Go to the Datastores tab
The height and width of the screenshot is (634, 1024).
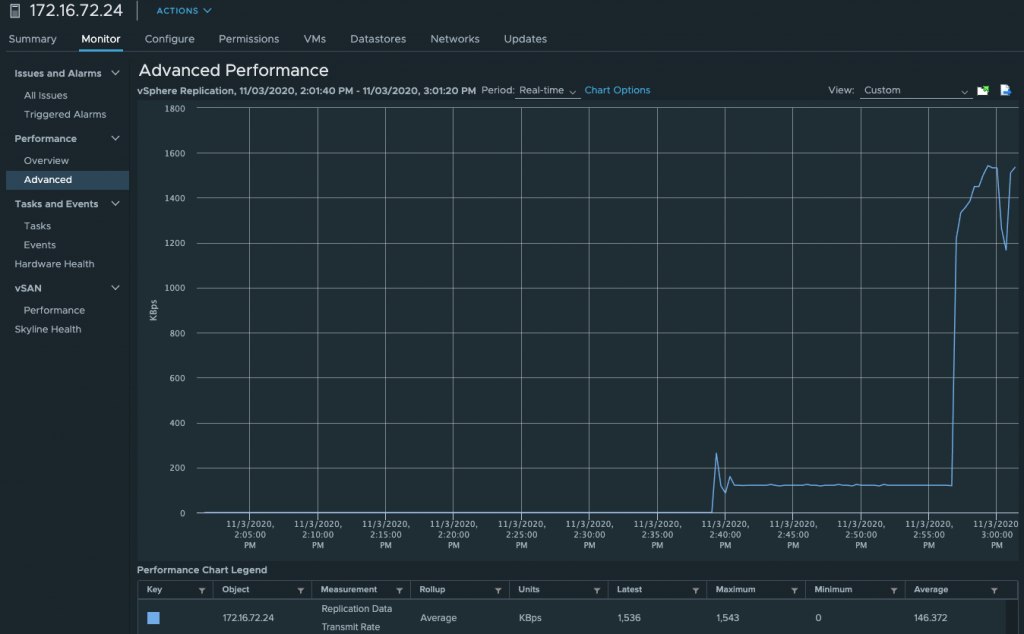[378, 39]
